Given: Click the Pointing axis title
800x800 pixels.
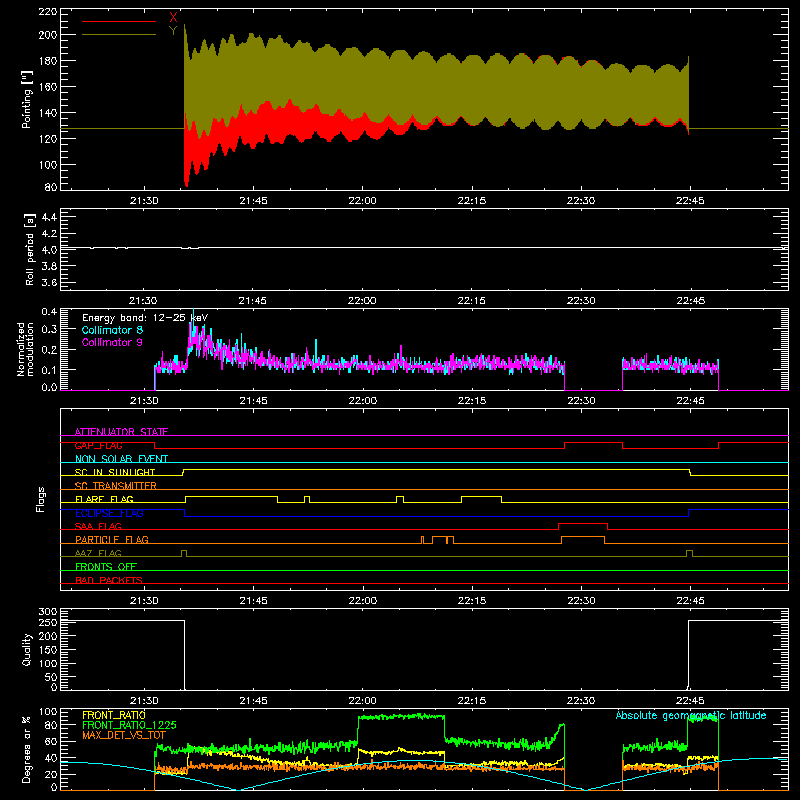Looking at the screenshot, I should tap(27, 99).
